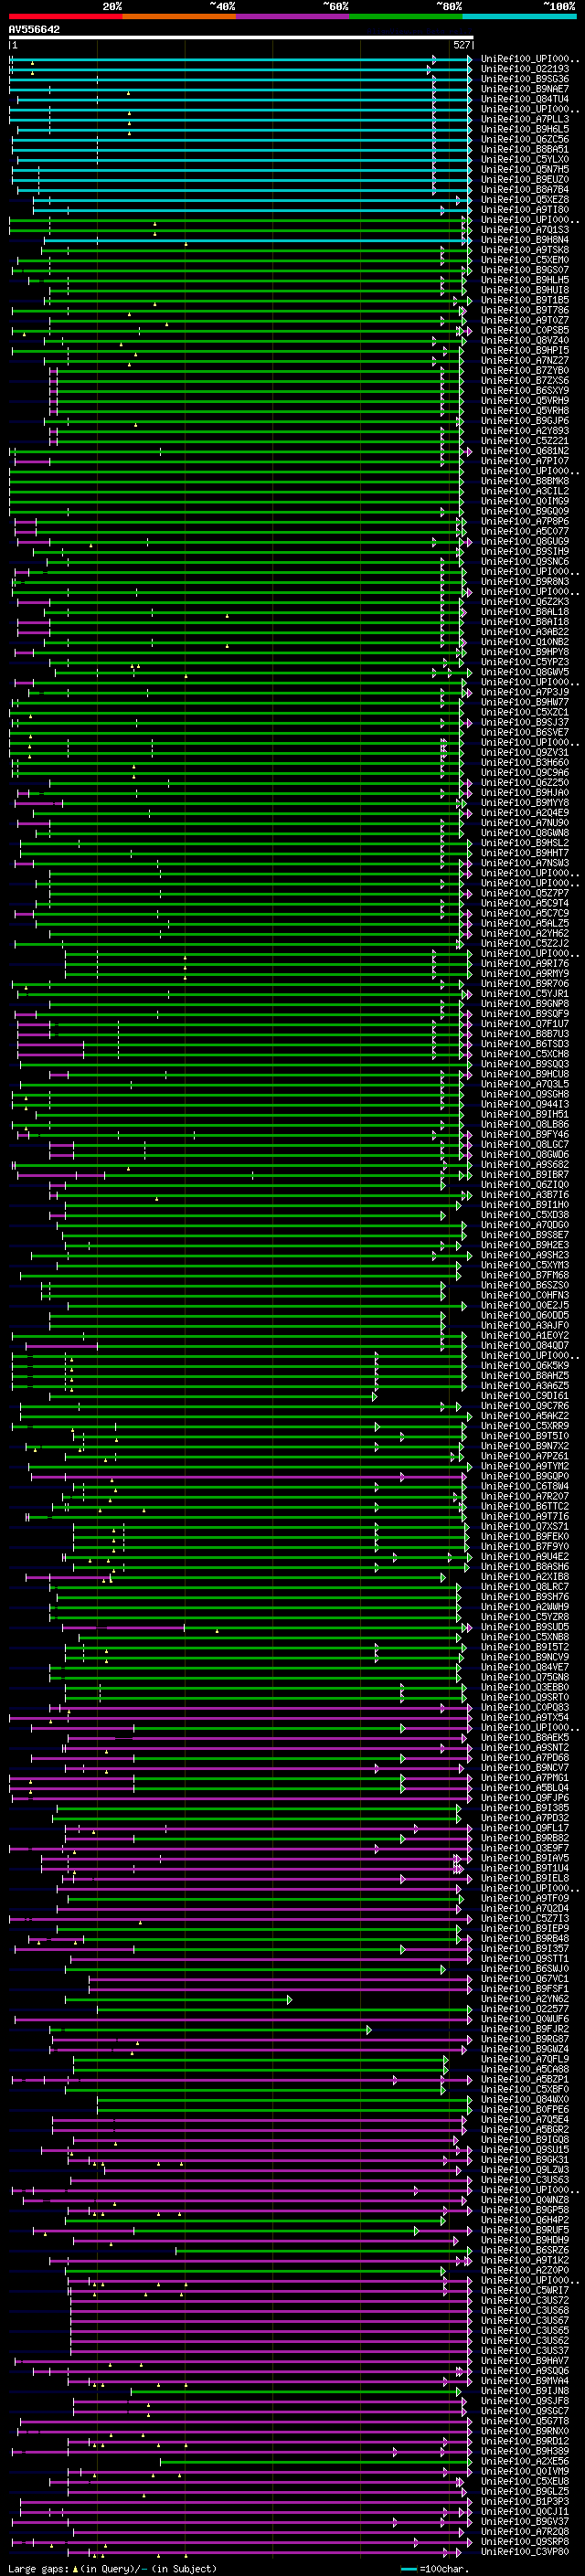This screenshot has height=2576, width=585.
Task: Select the UniRef100_A5AKZ2 label
Action: 525,1415
